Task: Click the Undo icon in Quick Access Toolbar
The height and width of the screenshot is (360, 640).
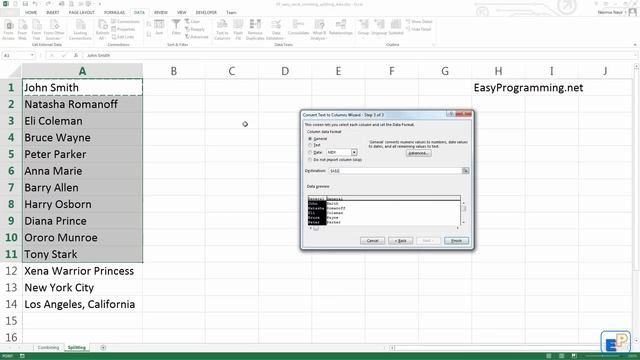Action: pos(36,4)
